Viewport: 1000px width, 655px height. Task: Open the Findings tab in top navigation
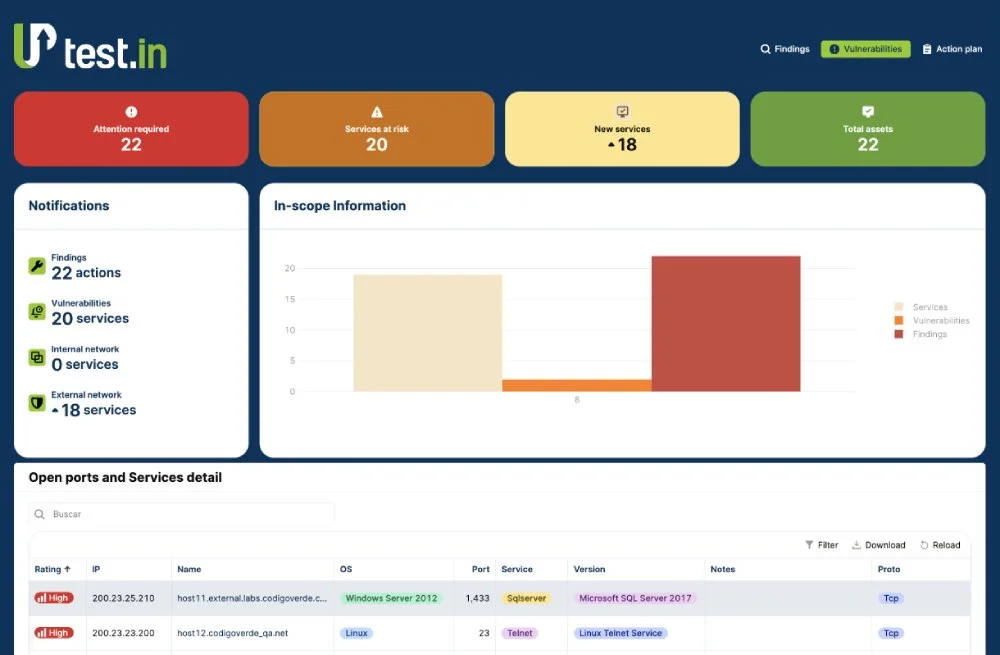(785, 49)
